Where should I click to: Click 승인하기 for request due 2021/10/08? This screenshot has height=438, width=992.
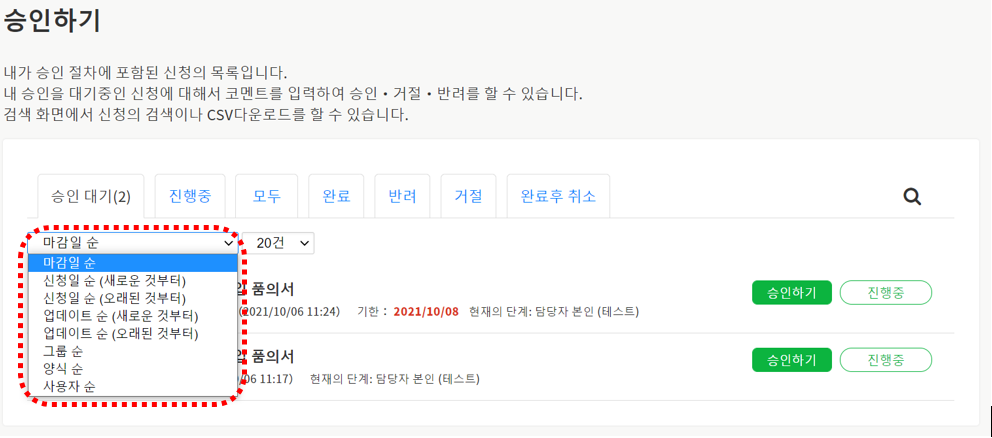point(791,292)
